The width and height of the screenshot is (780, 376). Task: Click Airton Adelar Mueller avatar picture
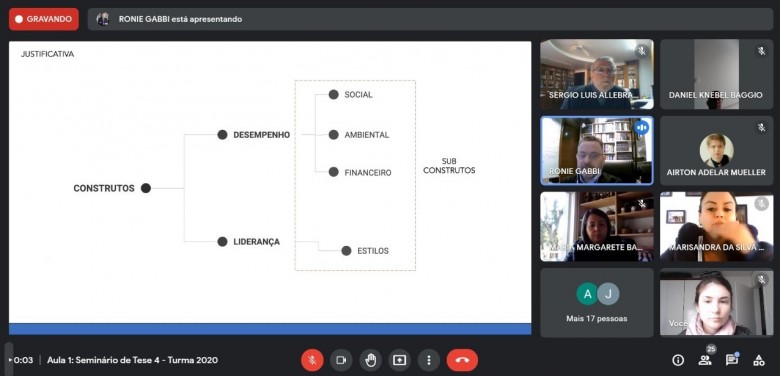[716, 150]
